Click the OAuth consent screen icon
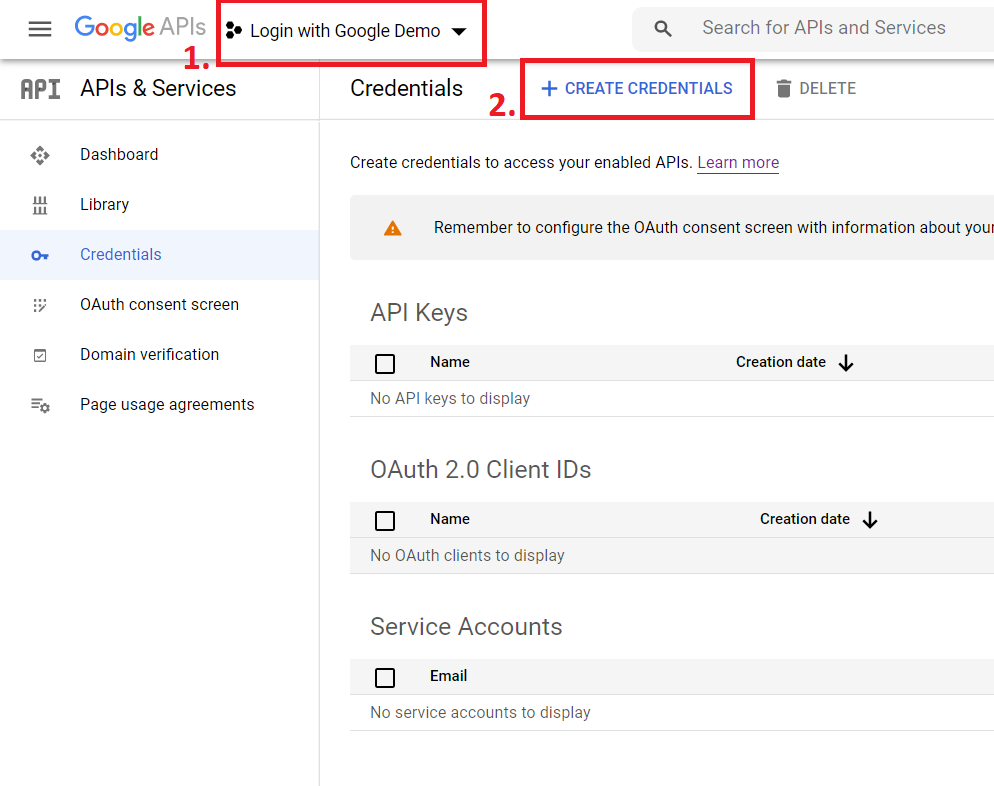 coord(40,306)
